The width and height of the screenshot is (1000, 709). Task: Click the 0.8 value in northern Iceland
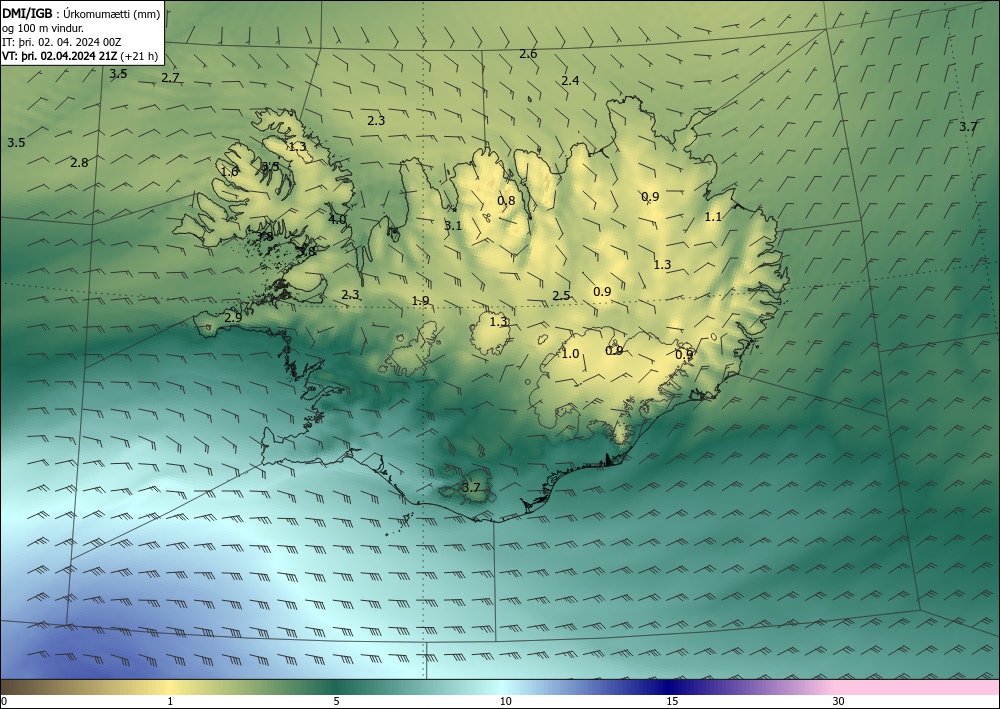(506, 201)
